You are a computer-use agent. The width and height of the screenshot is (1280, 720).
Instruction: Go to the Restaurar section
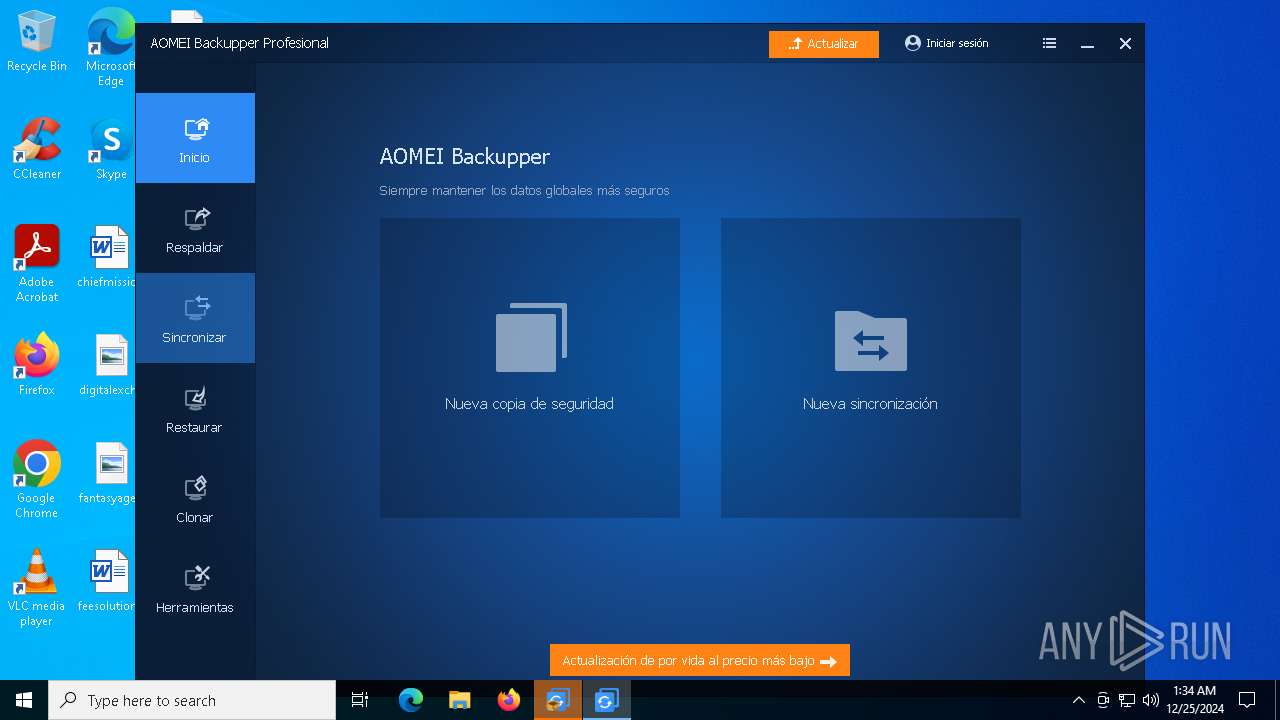click(x=195, y=408)
